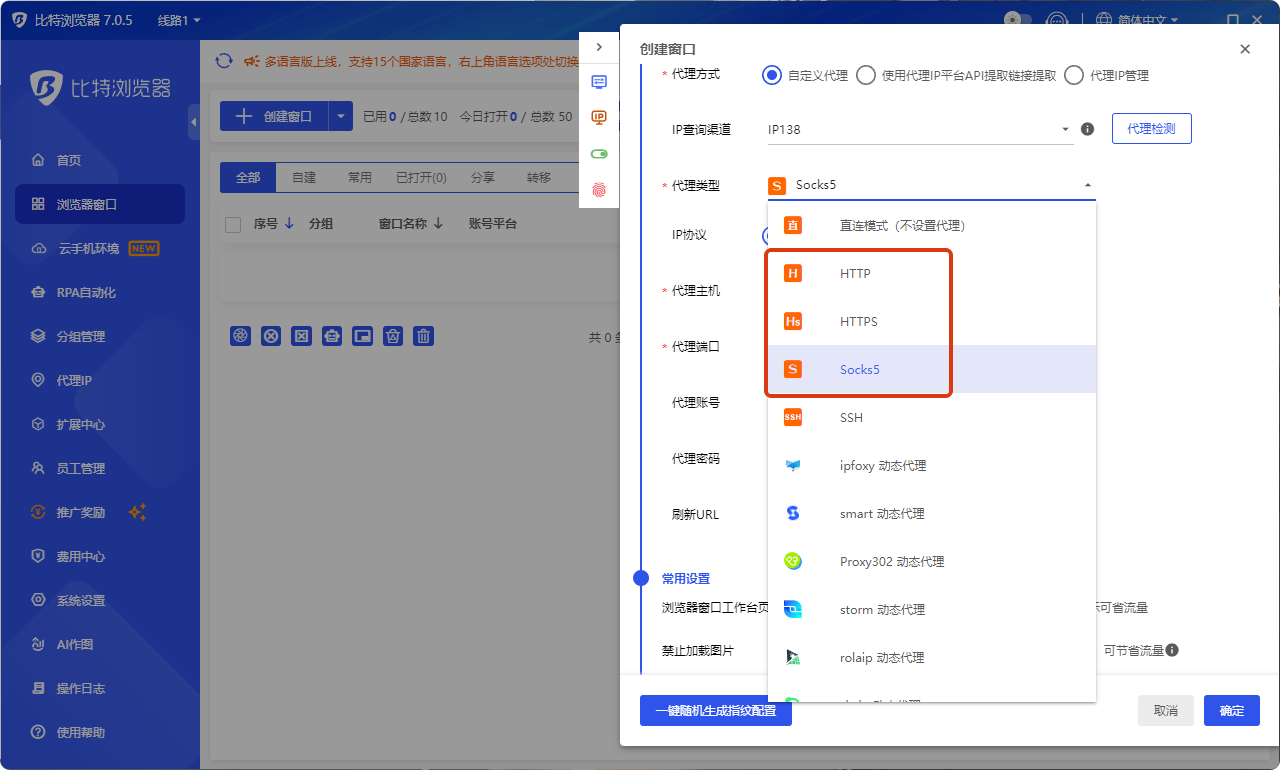Click the megaphone announcement icon
The image size is (1280, 770).
pos(251,61)
